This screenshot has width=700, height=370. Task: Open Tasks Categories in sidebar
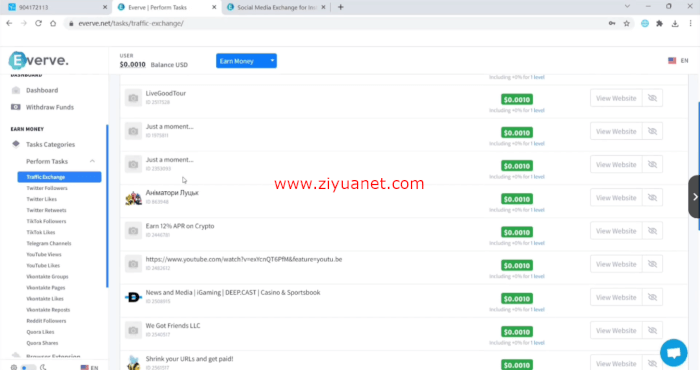[50, 144]
